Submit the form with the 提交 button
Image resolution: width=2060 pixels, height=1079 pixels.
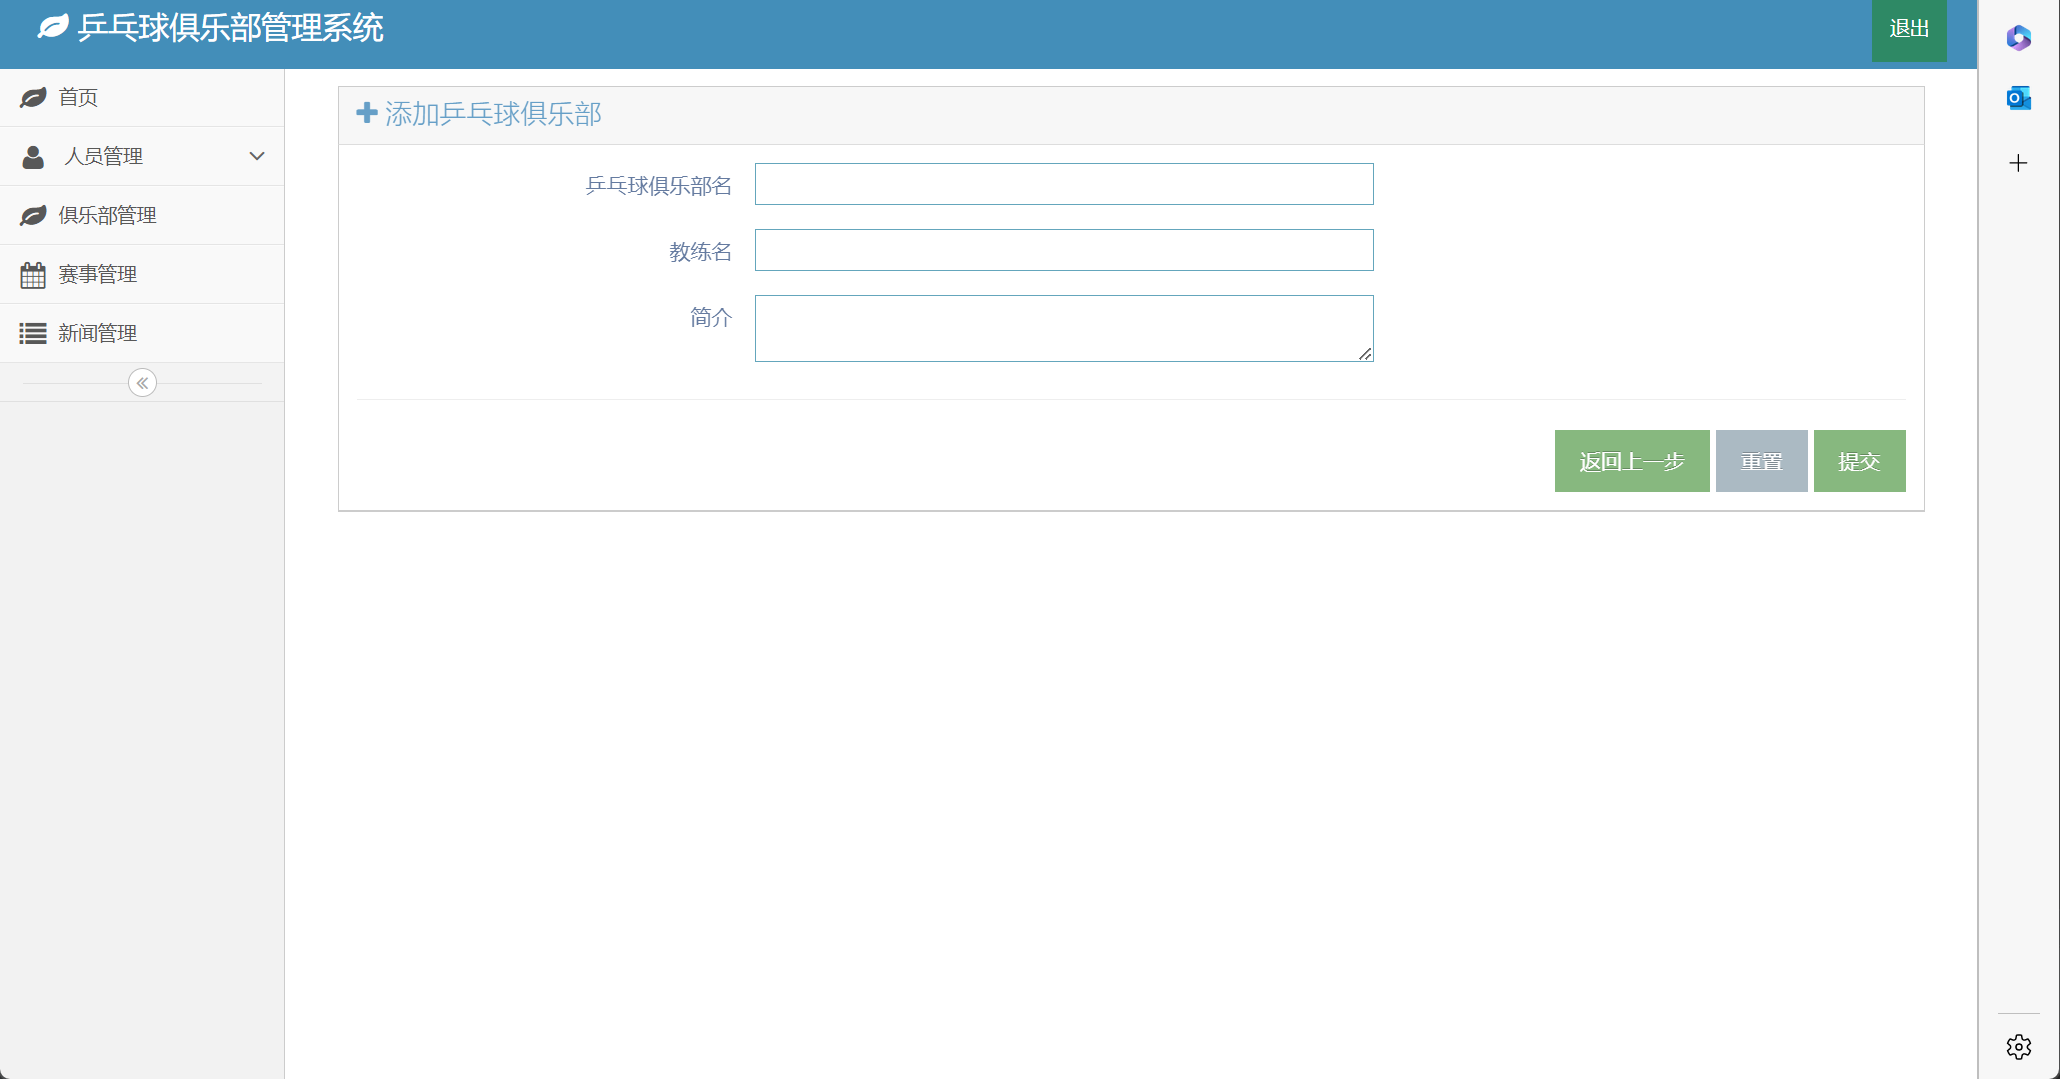pyautogui.click(x=1858, y=461)
